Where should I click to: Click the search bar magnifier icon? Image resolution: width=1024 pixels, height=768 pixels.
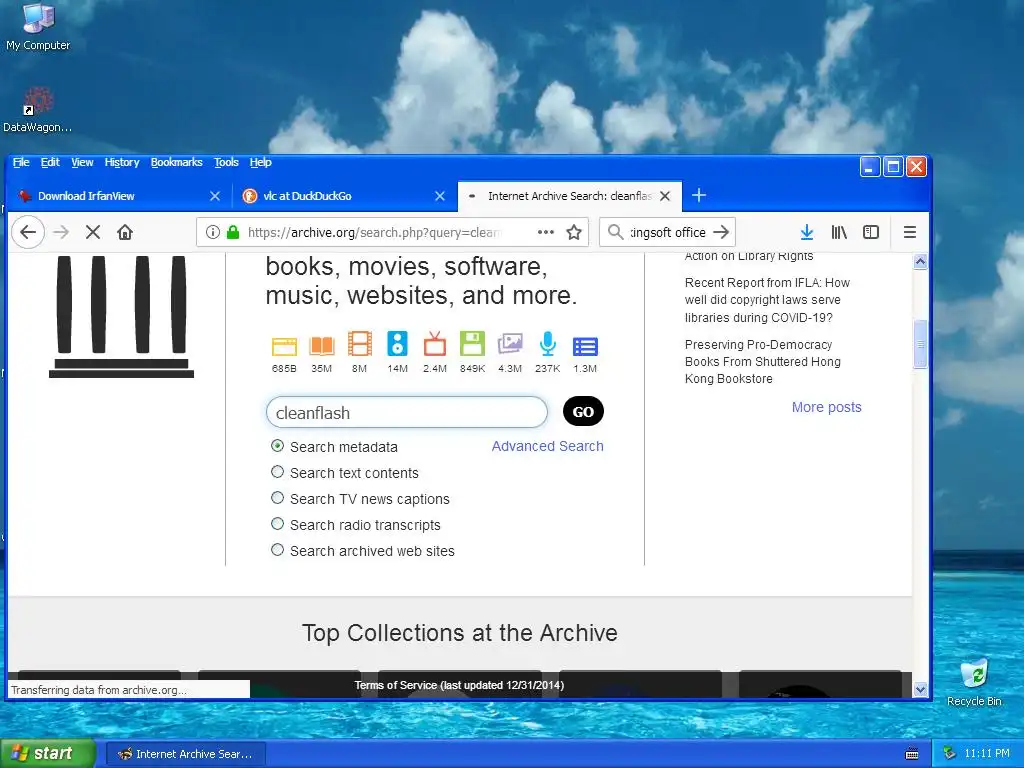(615, 232)
